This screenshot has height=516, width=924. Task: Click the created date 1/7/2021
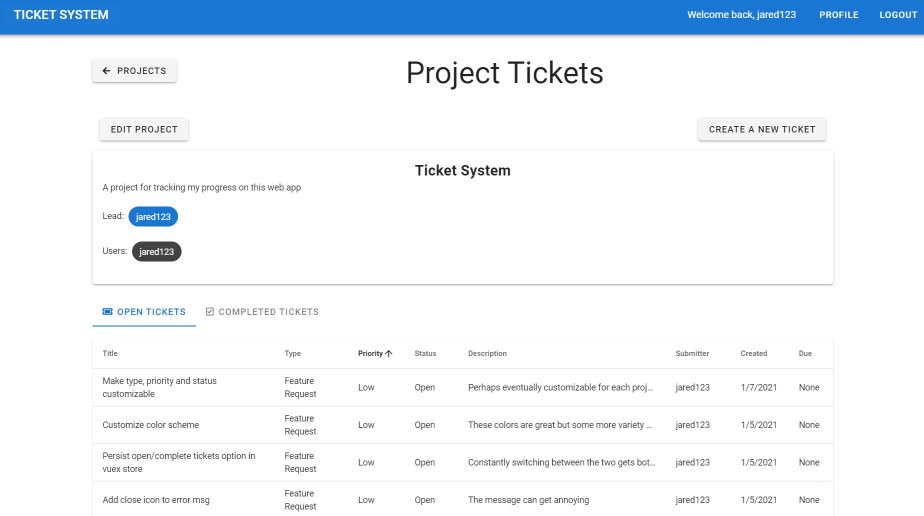[758, 388]
